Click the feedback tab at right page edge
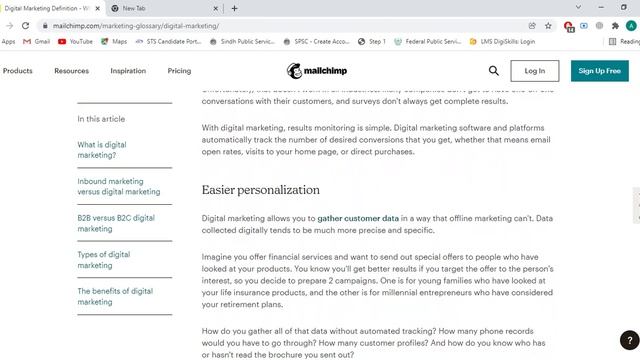Image resolution: width=640 pixels, height=360 pixels. click(636, 205)
